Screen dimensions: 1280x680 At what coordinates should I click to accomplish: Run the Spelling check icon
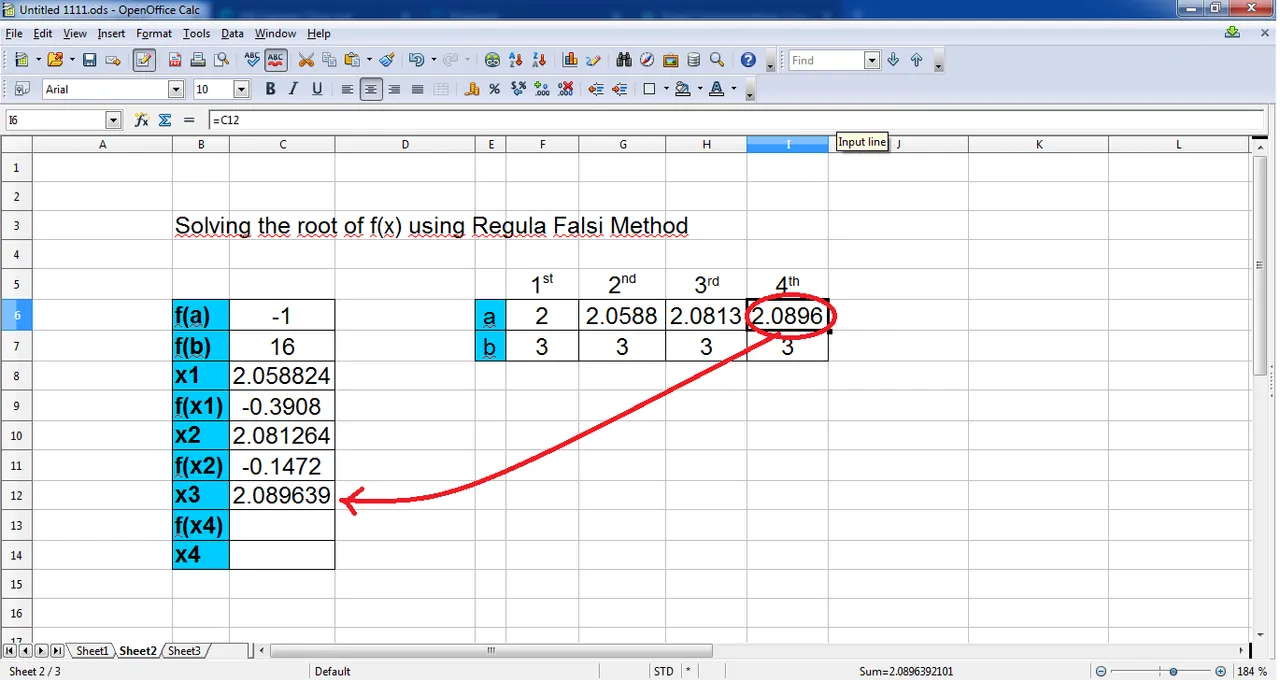tap(252, 60)
